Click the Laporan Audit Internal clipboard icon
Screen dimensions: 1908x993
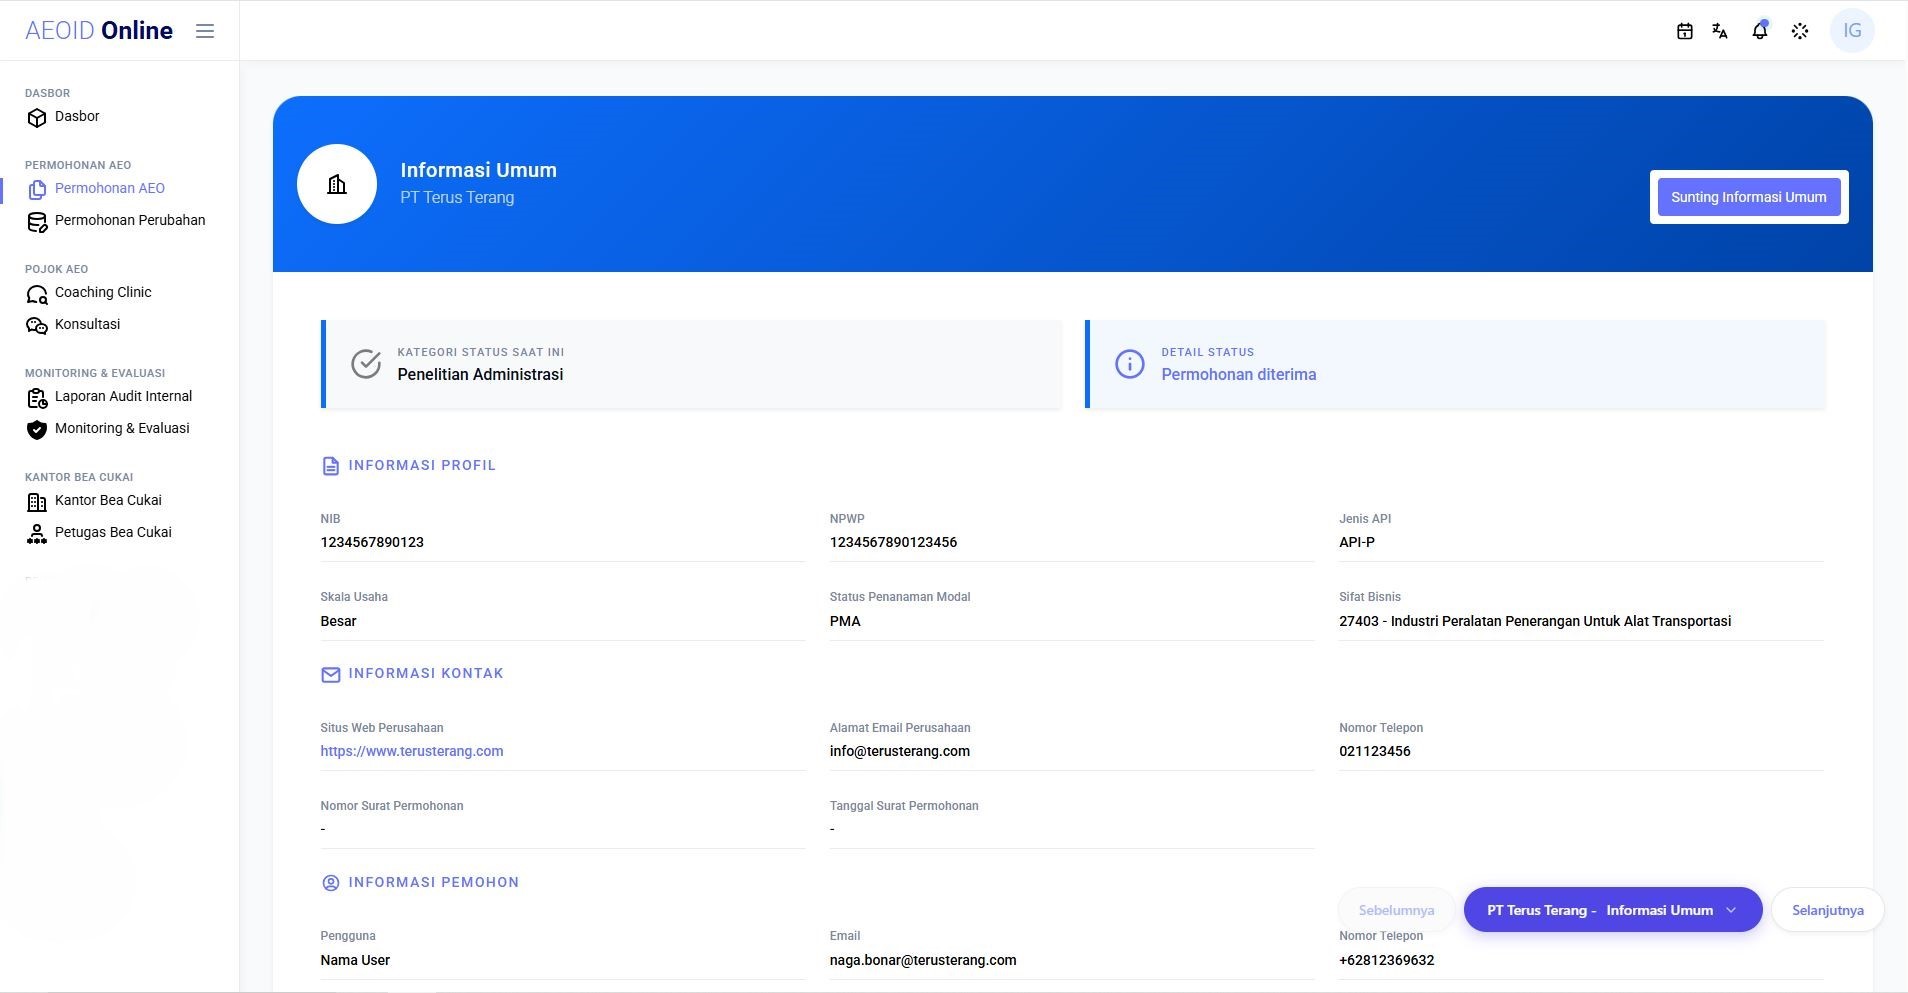[37, 398]
